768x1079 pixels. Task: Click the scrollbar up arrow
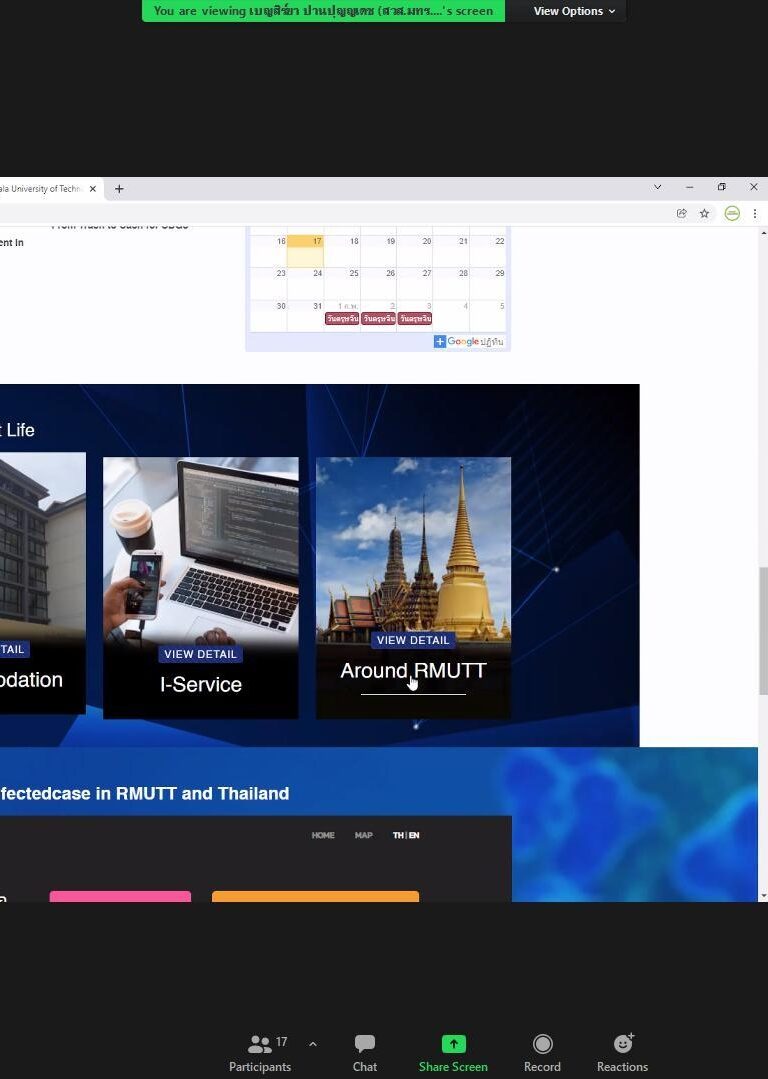763,233
